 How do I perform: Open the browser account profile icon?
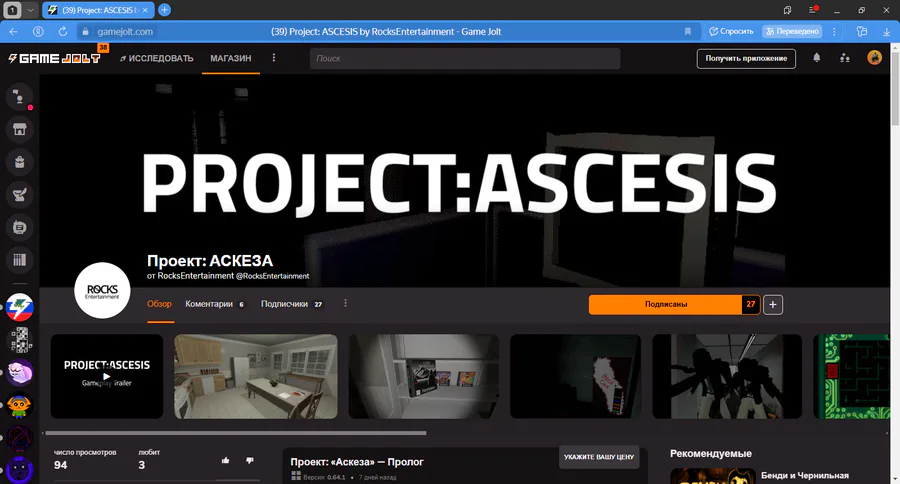click(x=38, y=32)
